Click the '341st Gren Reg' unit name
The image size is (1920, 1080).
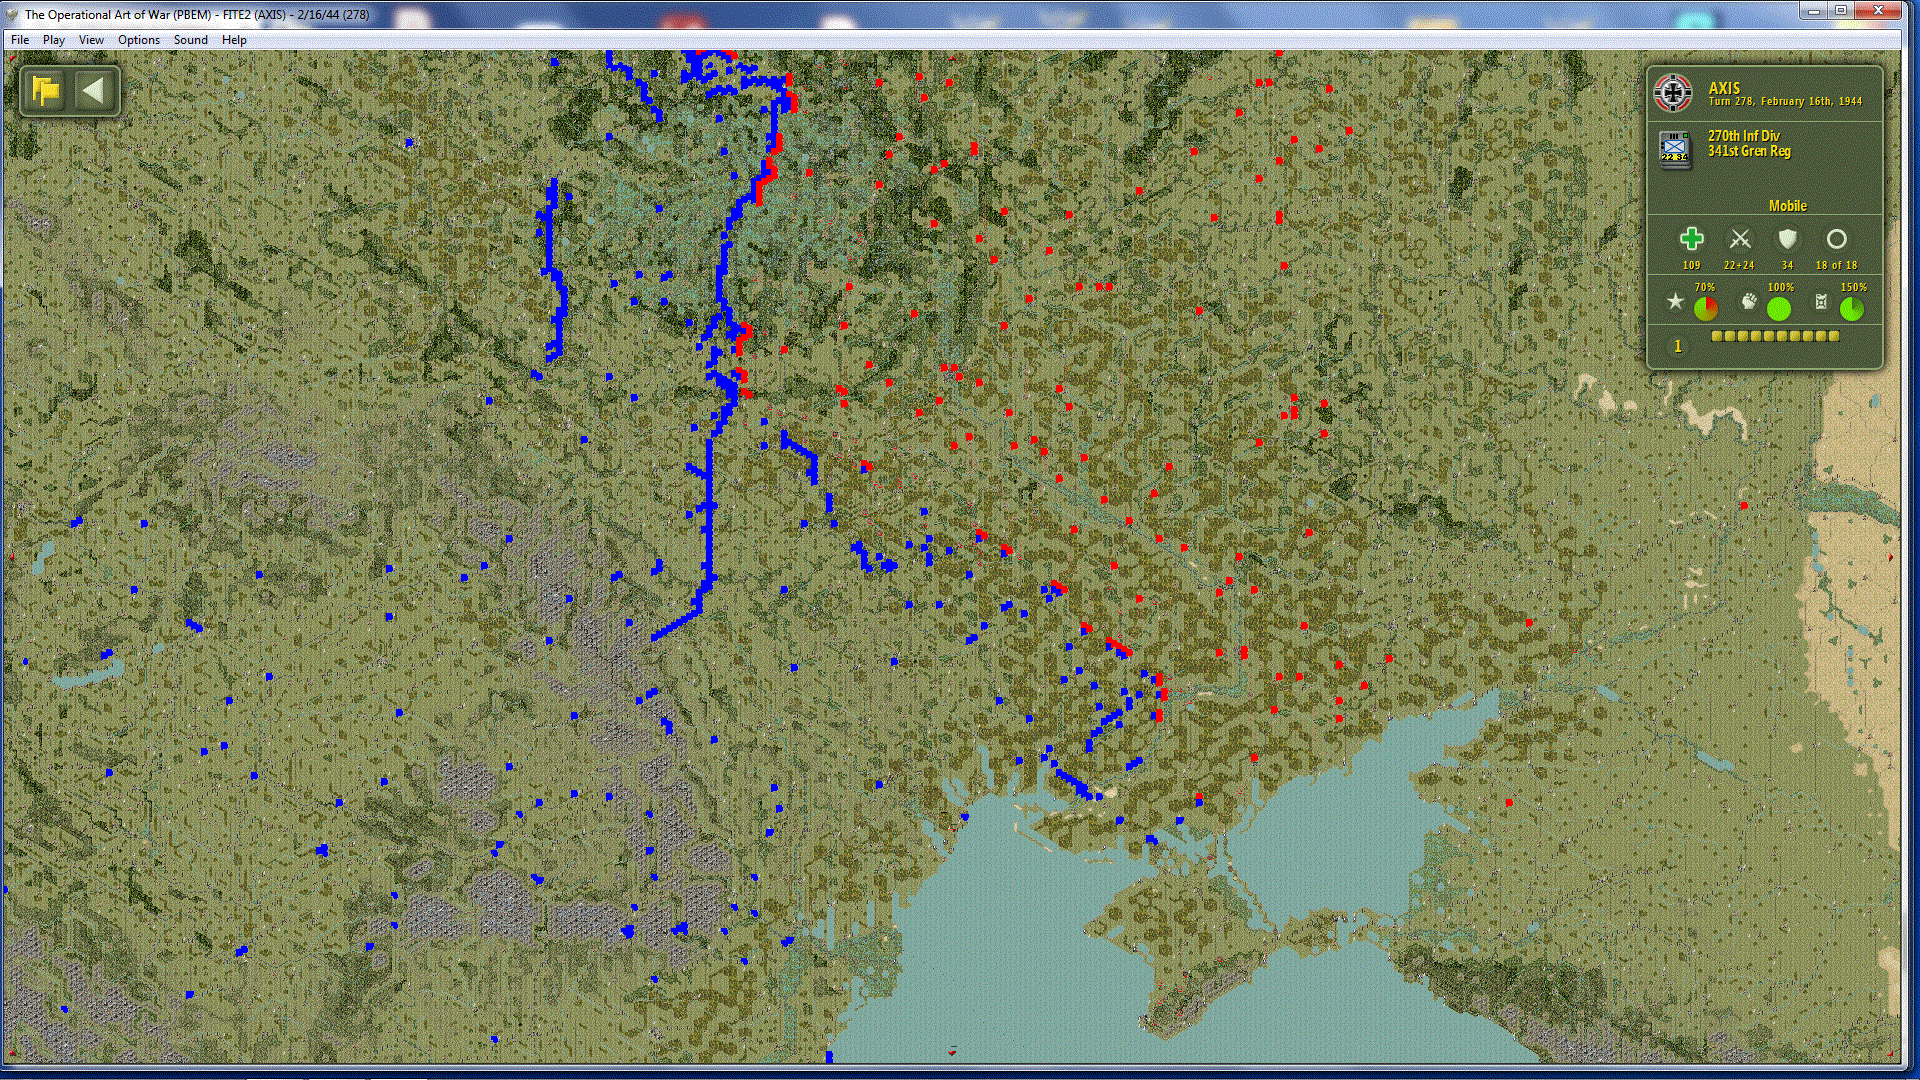pos(1749,151)
